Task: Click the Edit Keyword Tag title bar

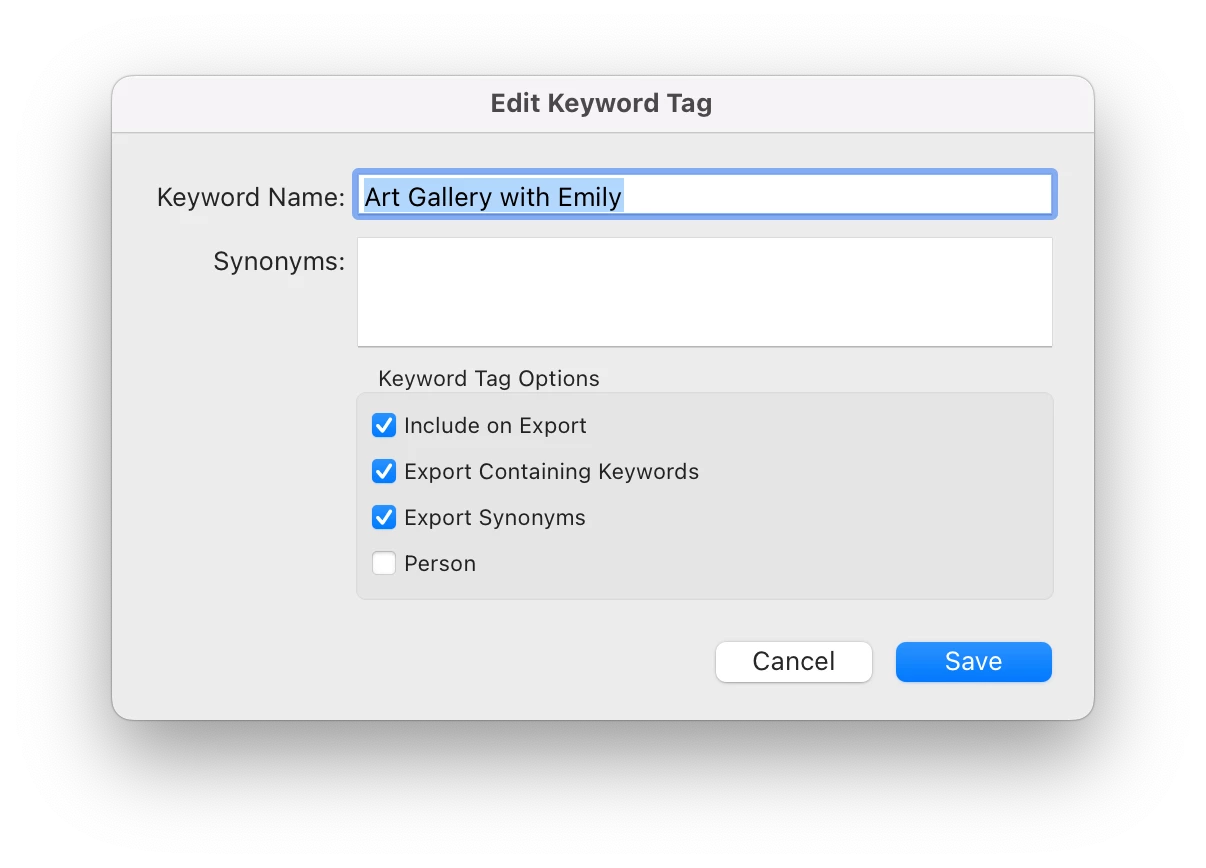Action: 602,104
